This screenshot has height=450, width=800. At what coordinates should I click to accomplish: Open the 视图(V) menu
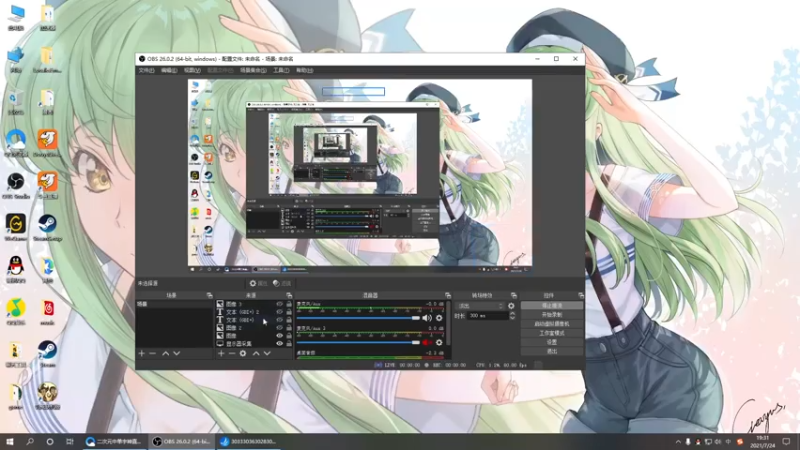point(192,70)
